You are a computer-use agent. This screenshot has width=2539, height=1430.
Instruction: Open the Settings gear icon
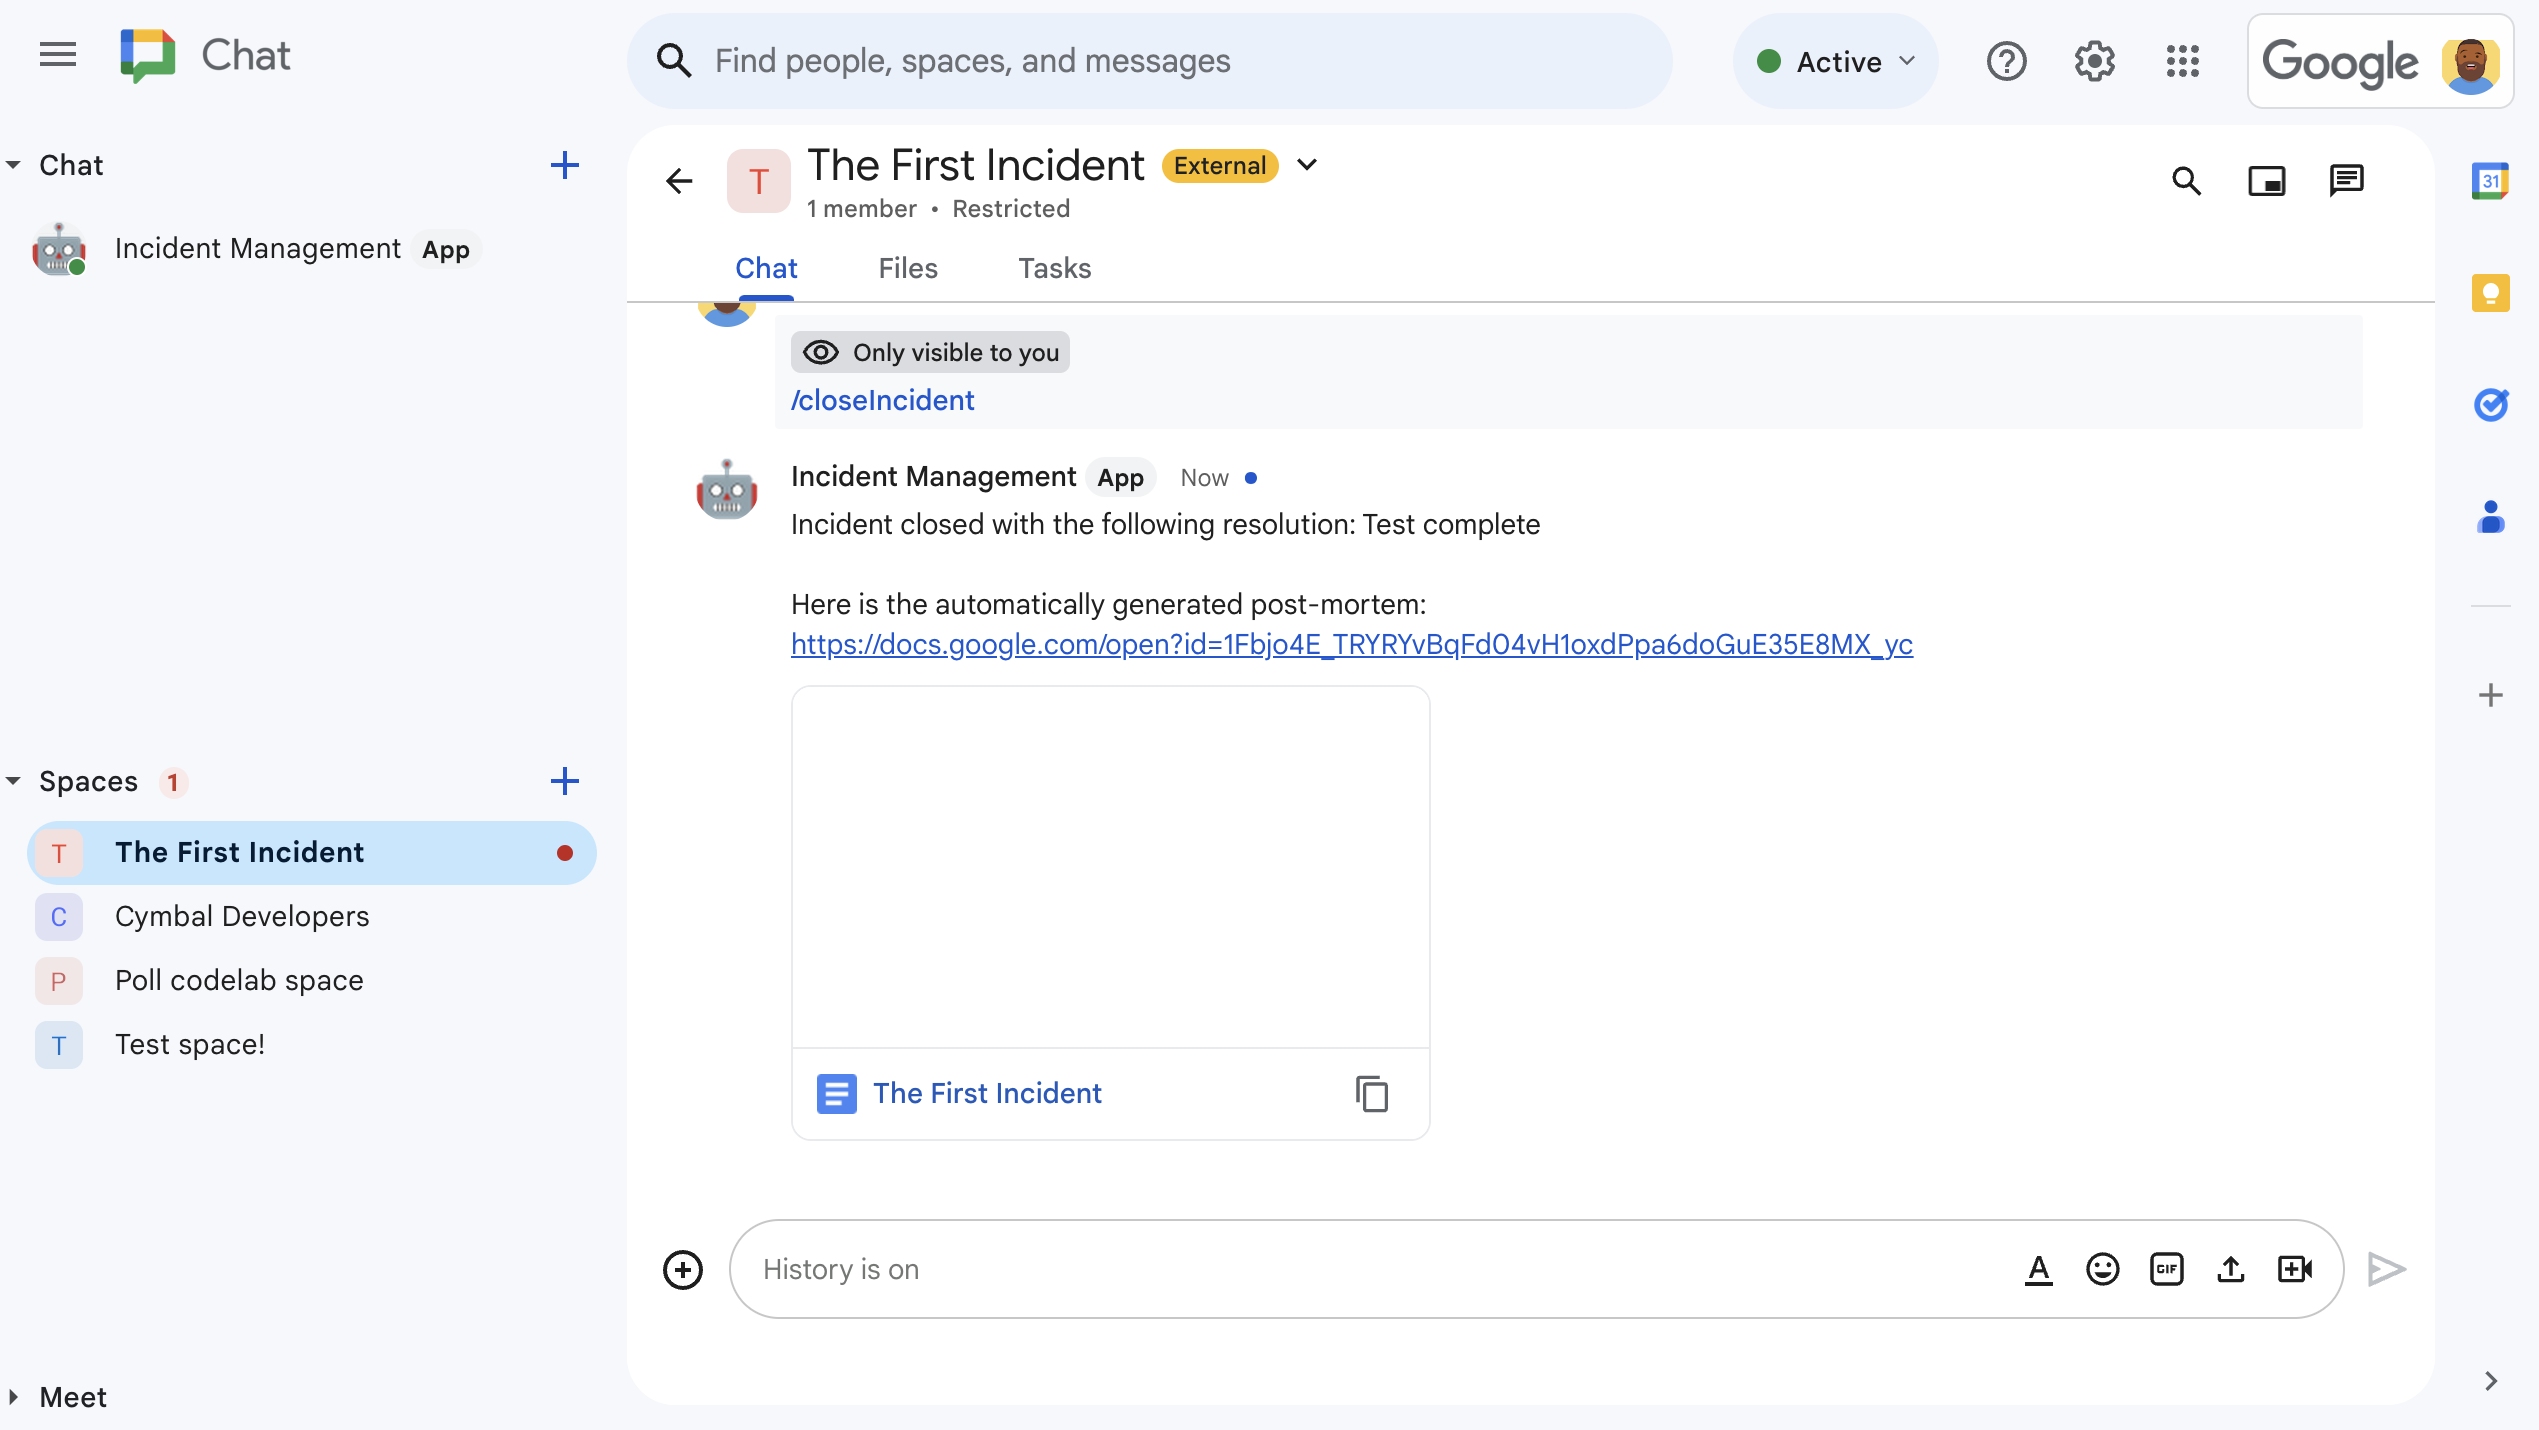tap(2094, 61)
